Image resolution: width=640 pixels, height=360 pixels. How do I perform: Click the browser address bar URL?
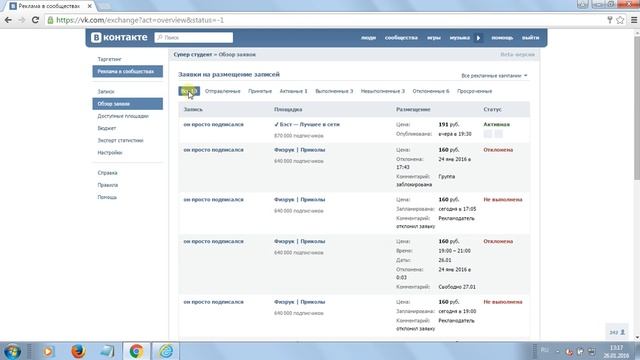[x=140, y=20]
